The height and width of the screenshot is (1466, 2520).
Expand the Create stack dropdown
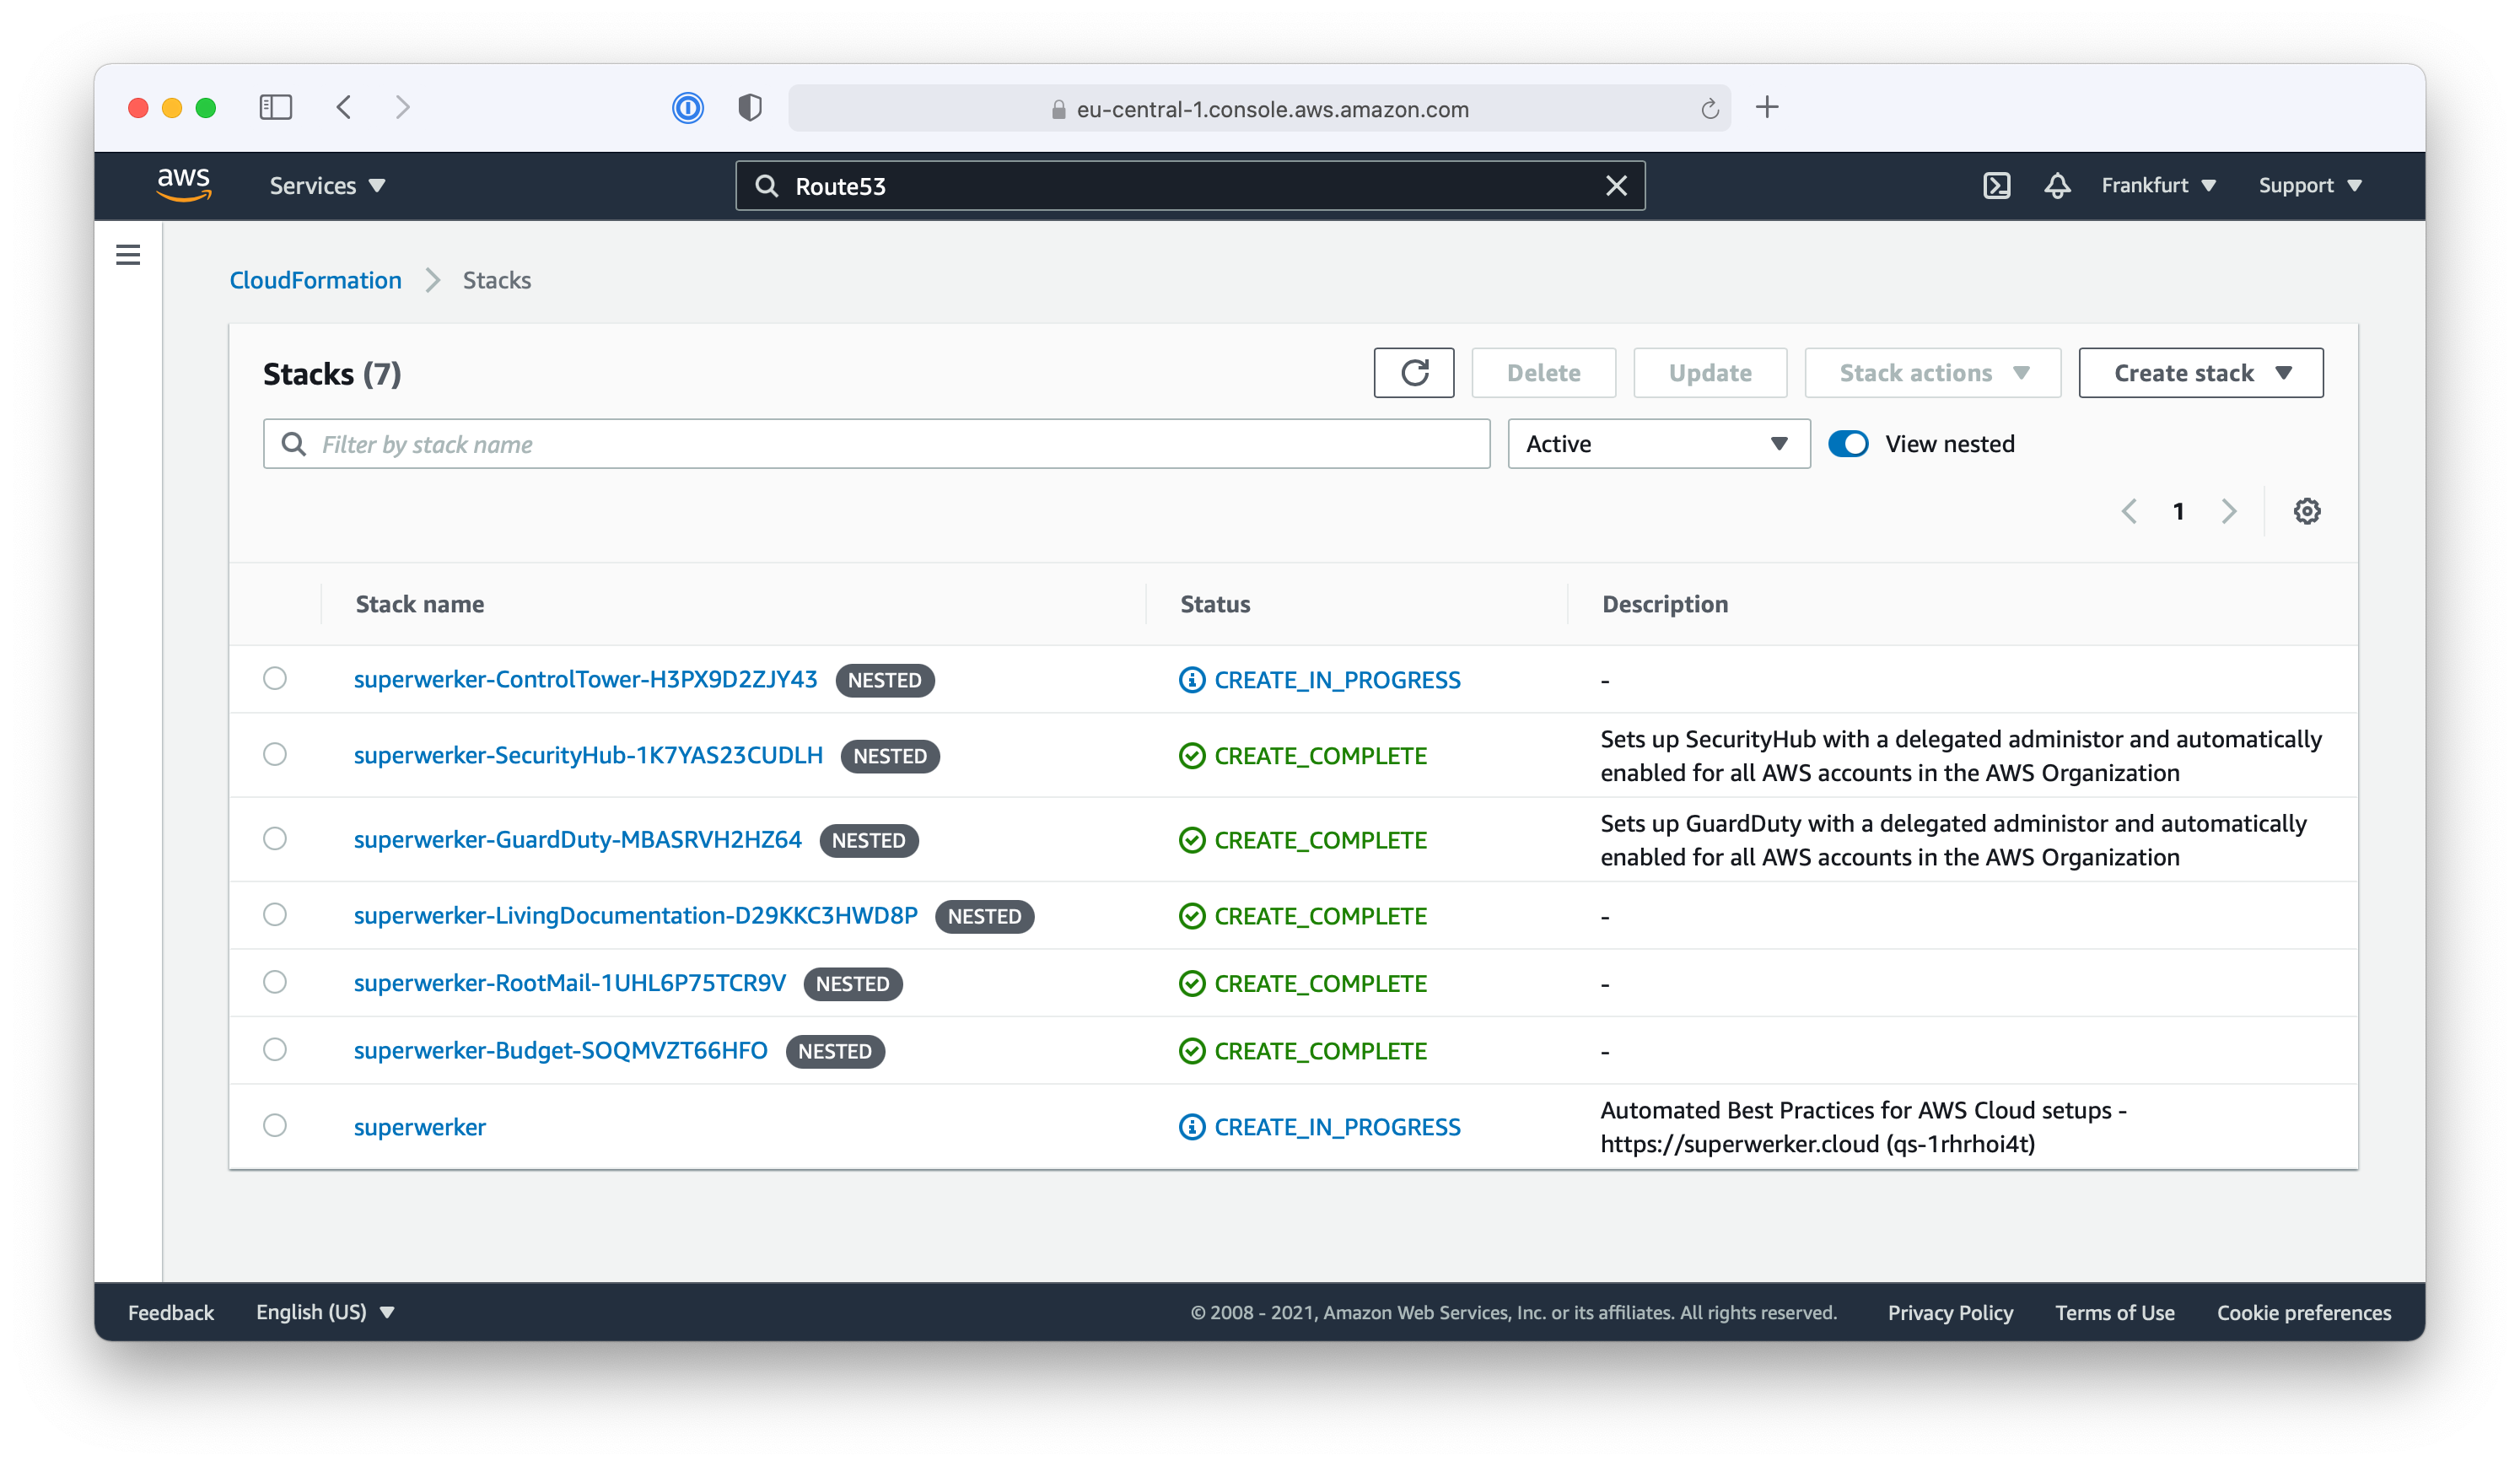click(2201, 373)
